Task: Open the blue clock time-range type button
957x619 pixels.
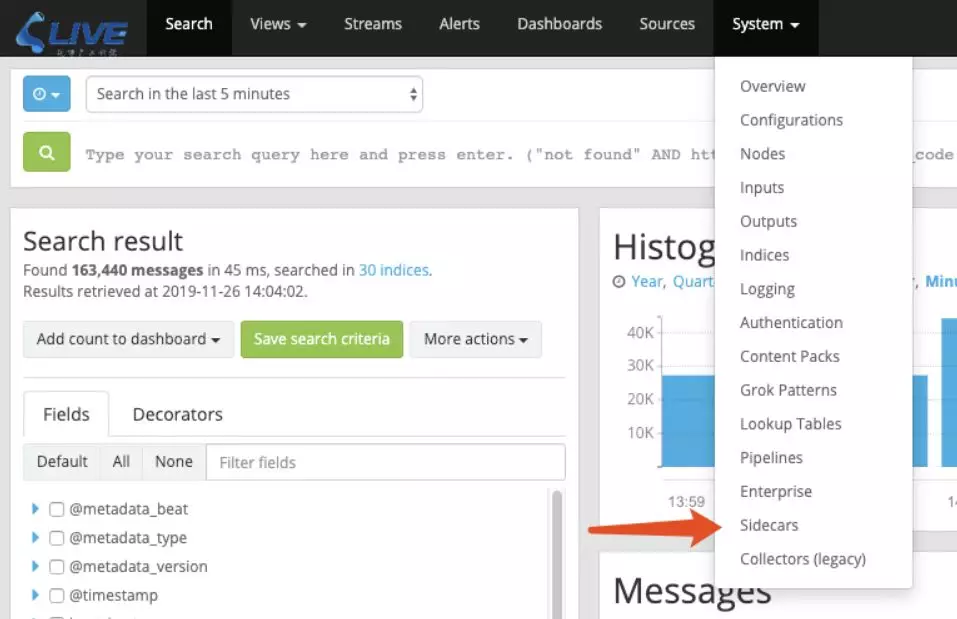Action: [x=46, y=94]
